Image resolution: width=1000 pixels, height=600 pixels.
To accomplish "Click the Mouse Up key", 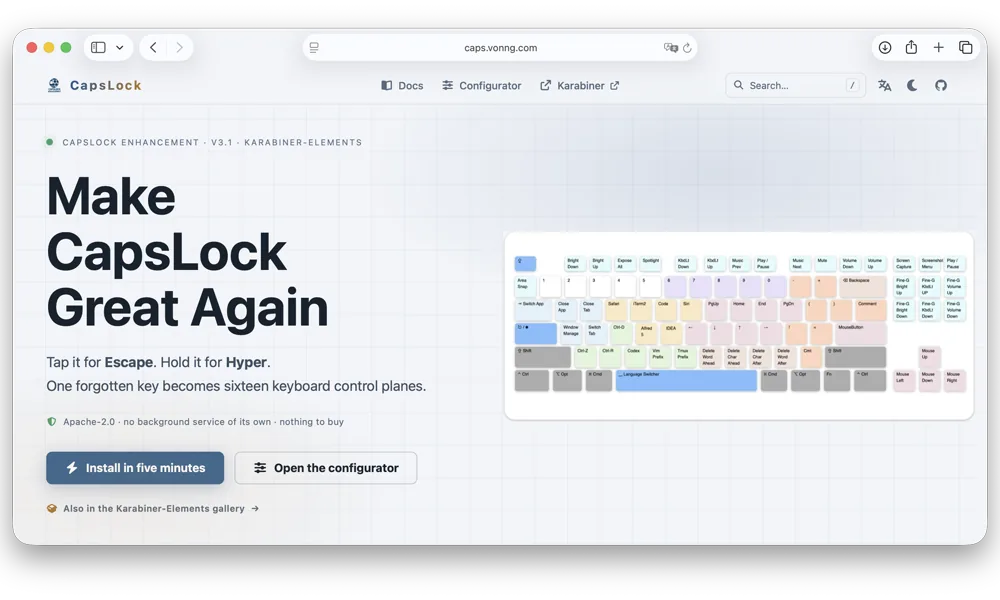I will click(929, 356).
